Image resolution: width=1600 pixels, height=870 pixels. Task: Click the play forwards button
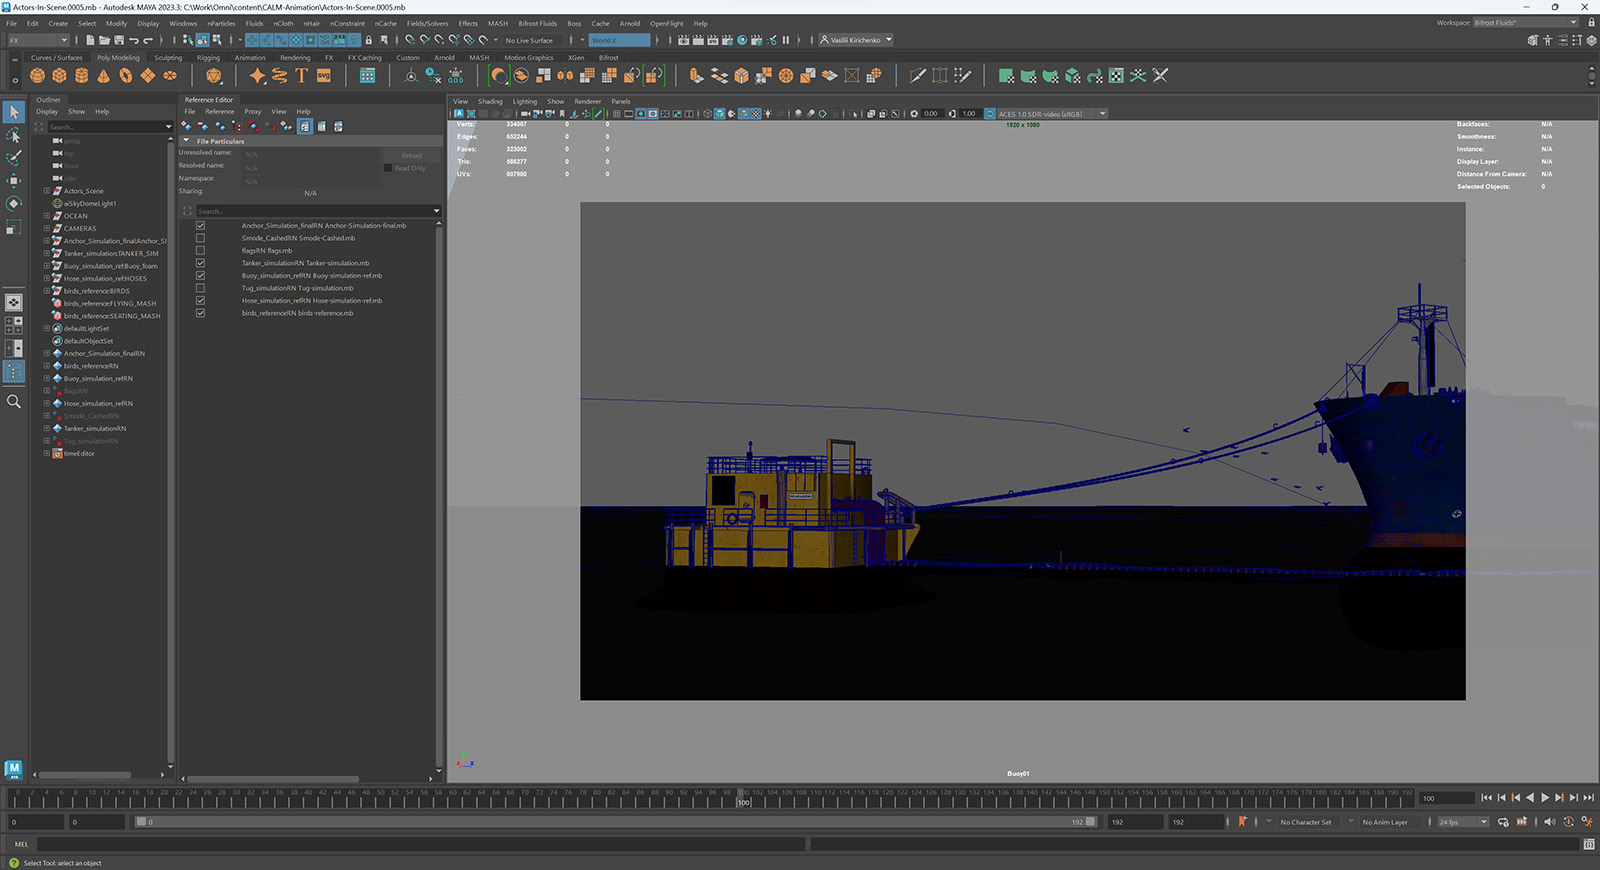click(x=1545, y=798)
